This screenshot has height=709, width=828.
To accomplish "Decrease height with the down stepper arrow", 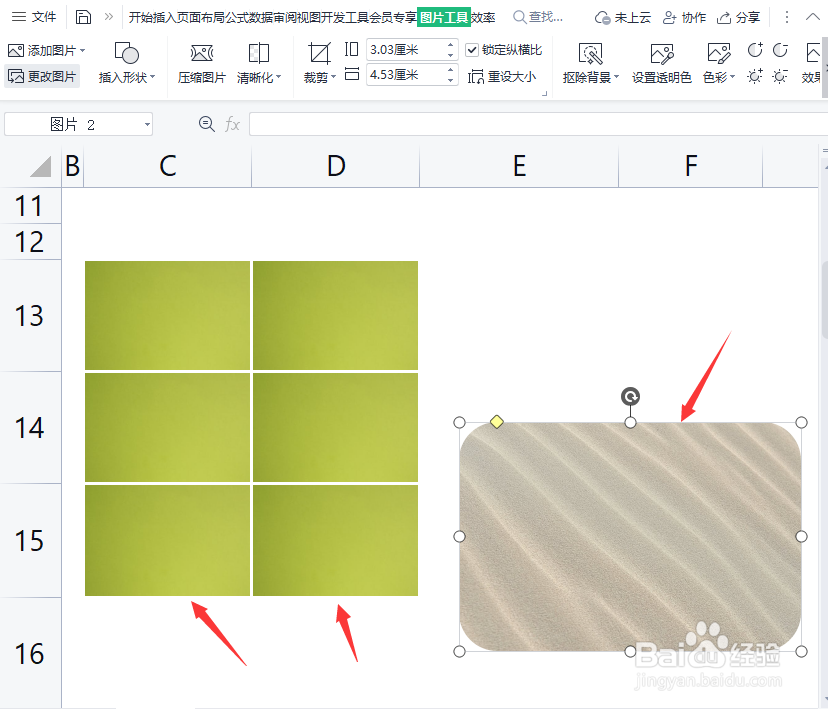I will pos(450,55).
